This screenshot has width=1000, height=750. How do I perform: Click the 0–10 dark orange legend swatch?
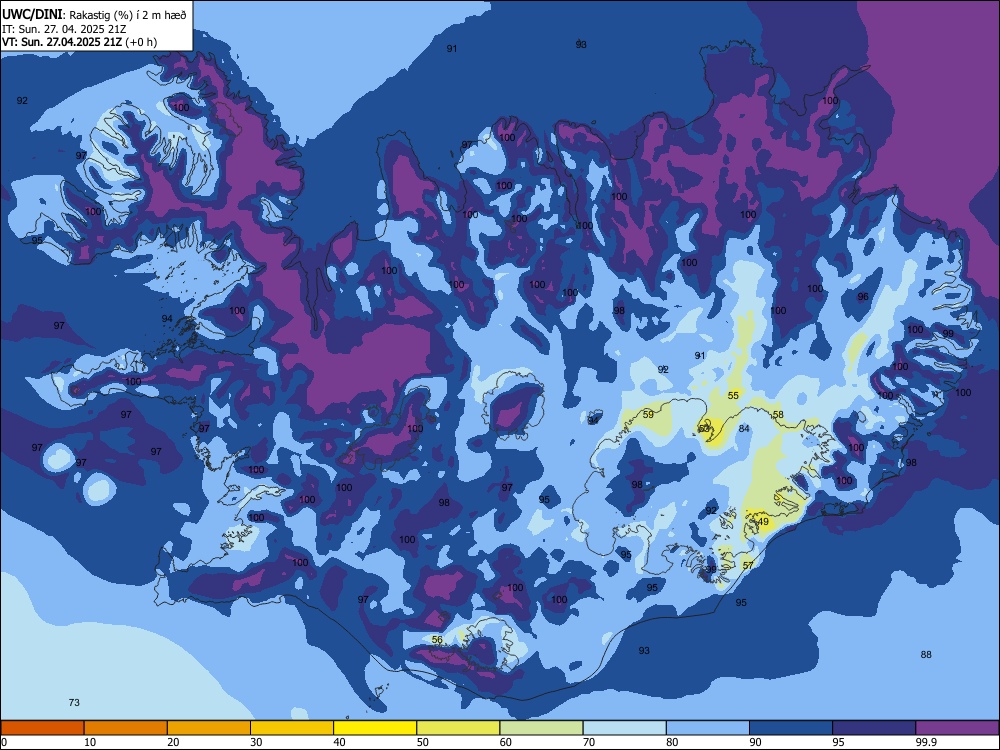pyautogui.click(x=42, y=728)
